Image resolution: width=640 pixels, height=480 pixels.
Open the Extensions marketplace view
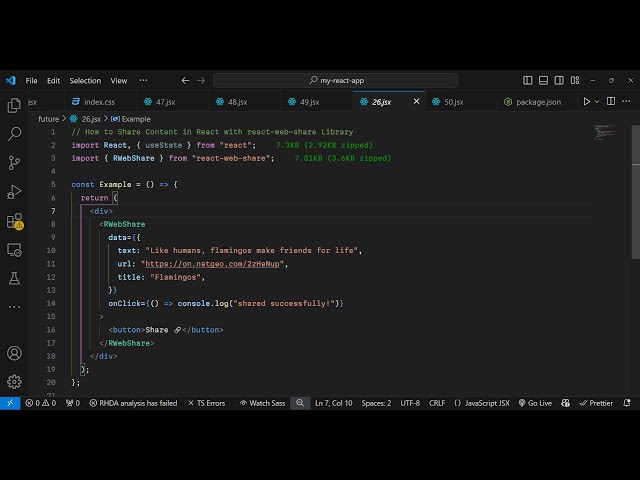tap(14, 220)
